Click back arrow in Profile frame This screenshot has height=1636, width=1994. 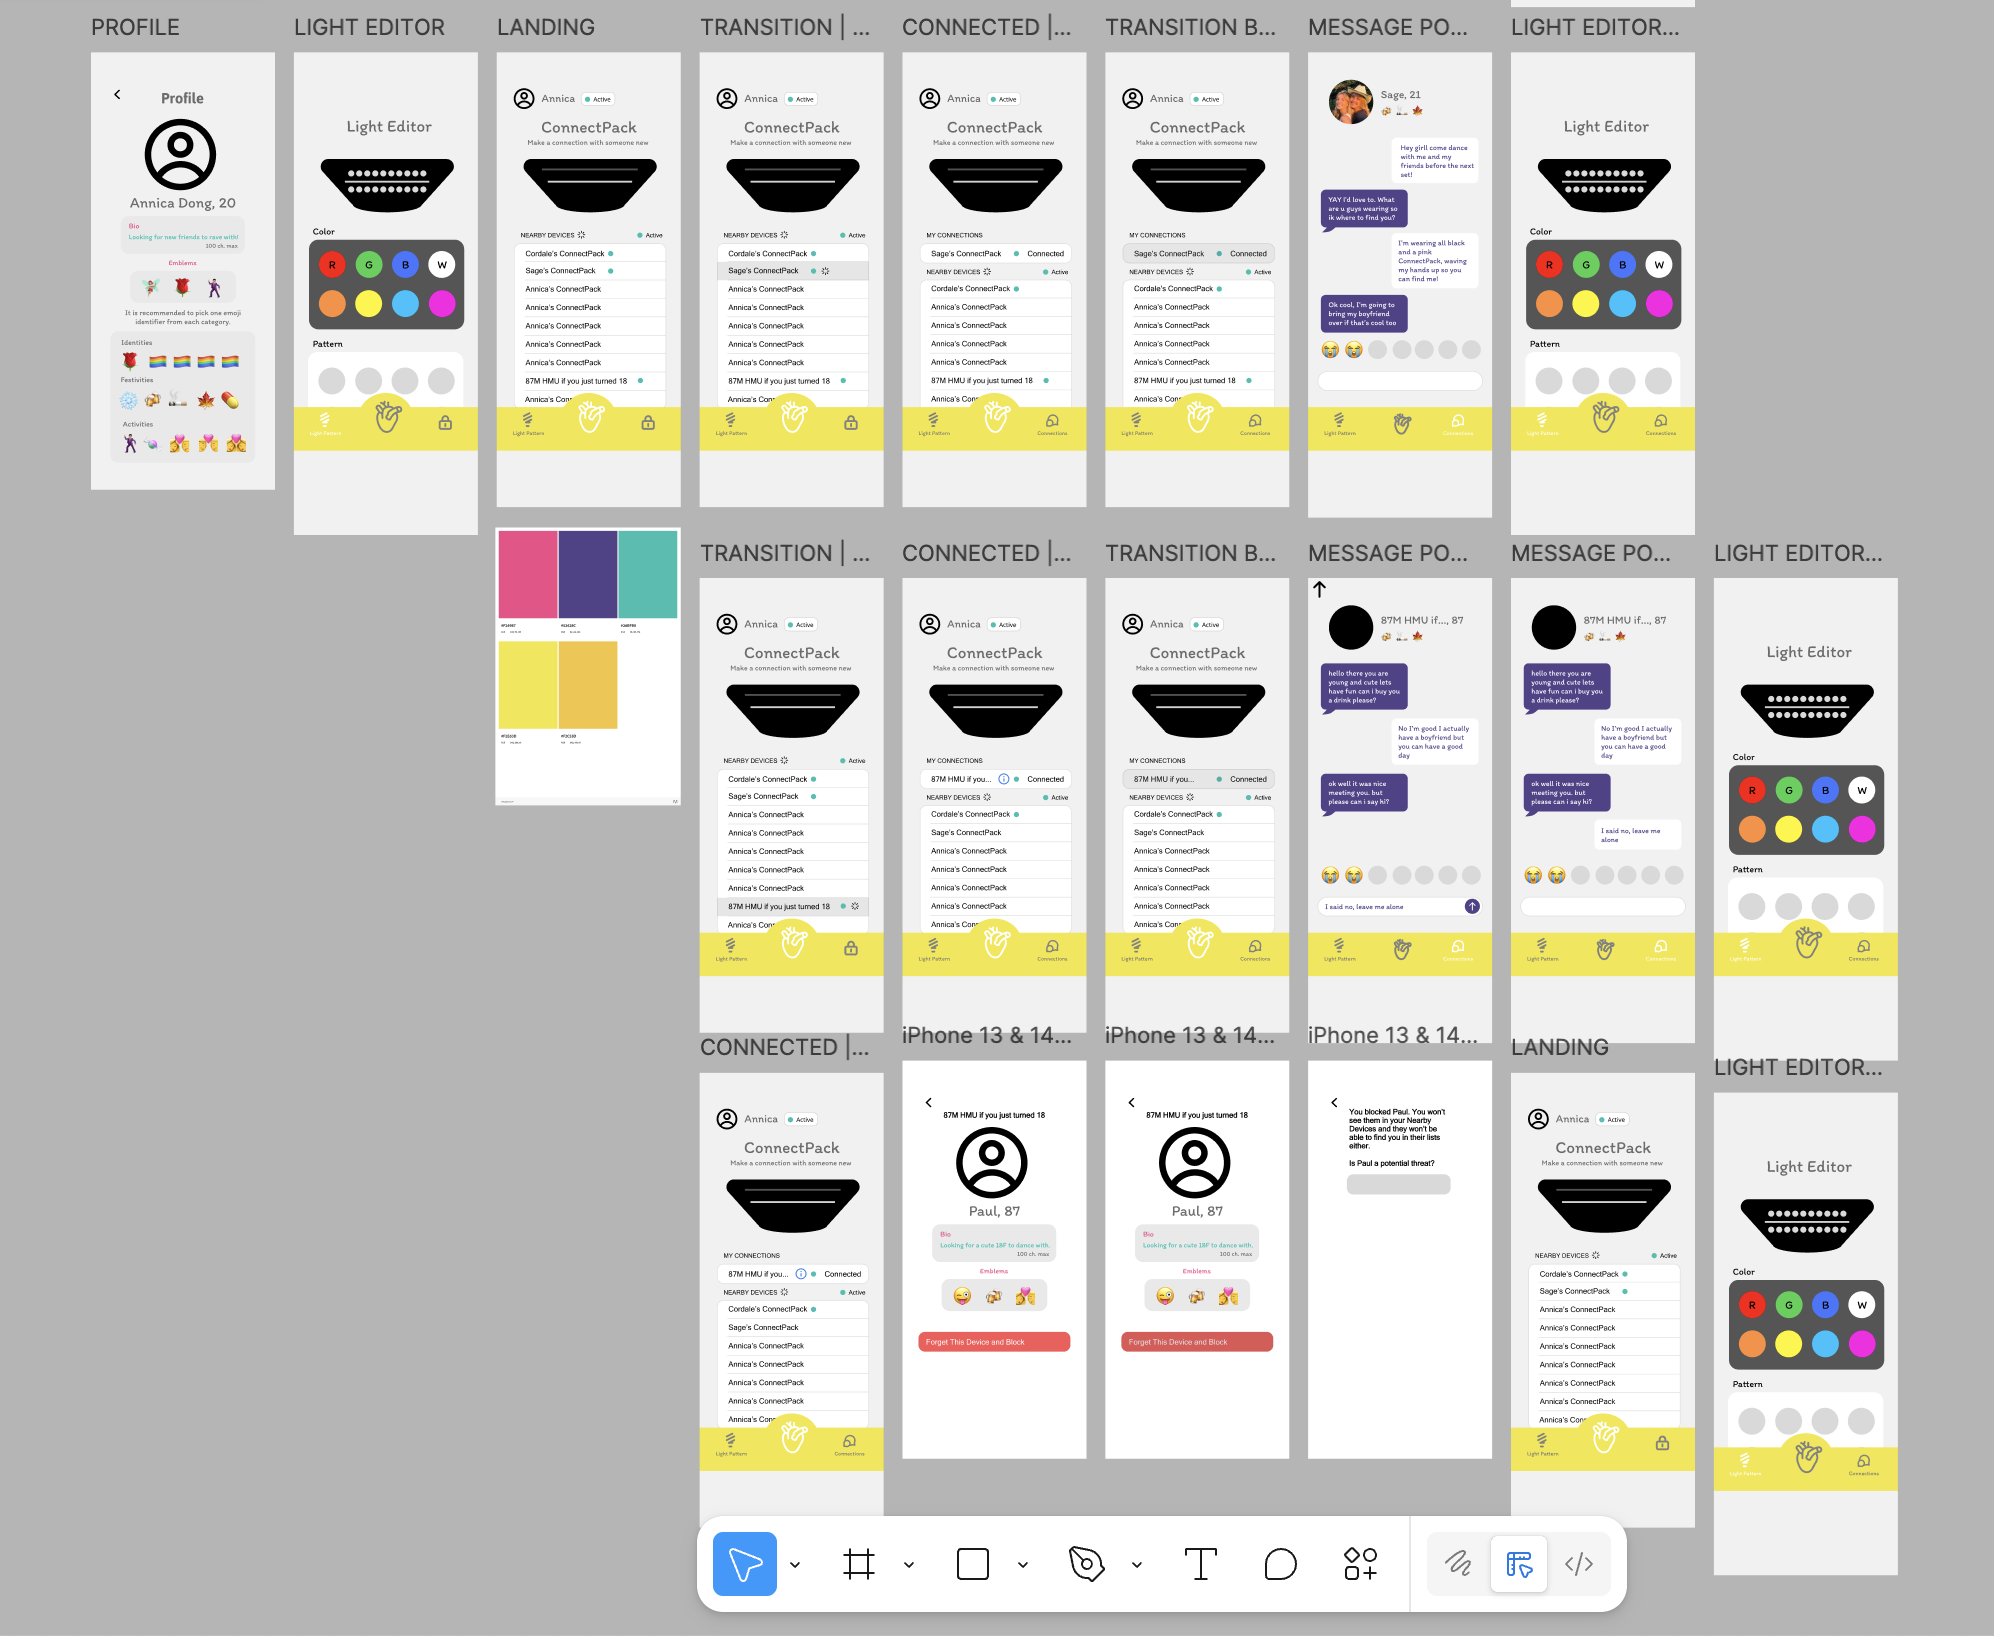[x=117, y=95]
